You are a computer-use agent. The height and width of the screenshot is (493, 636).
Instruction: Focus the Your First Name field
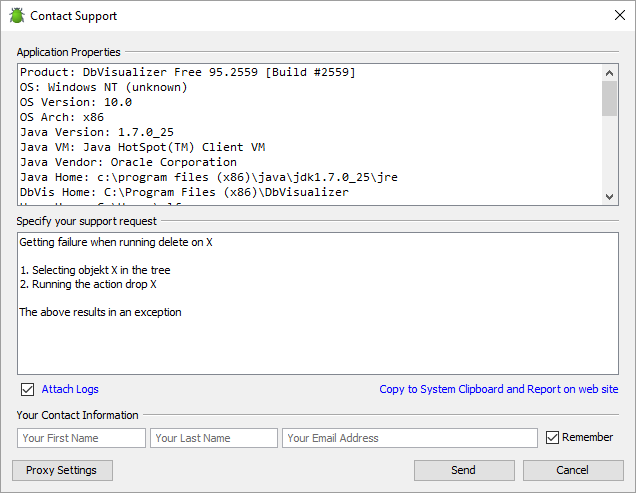click(x=81, y=438)
